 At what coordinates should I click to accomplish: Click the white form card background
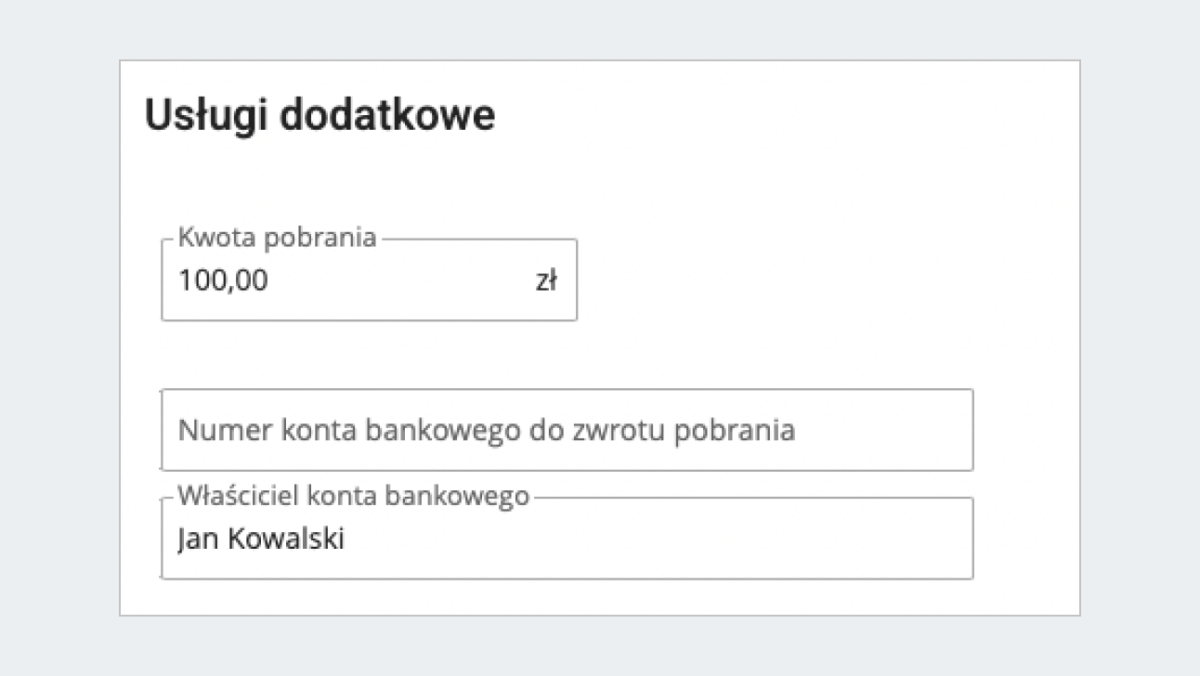[800, 200]
